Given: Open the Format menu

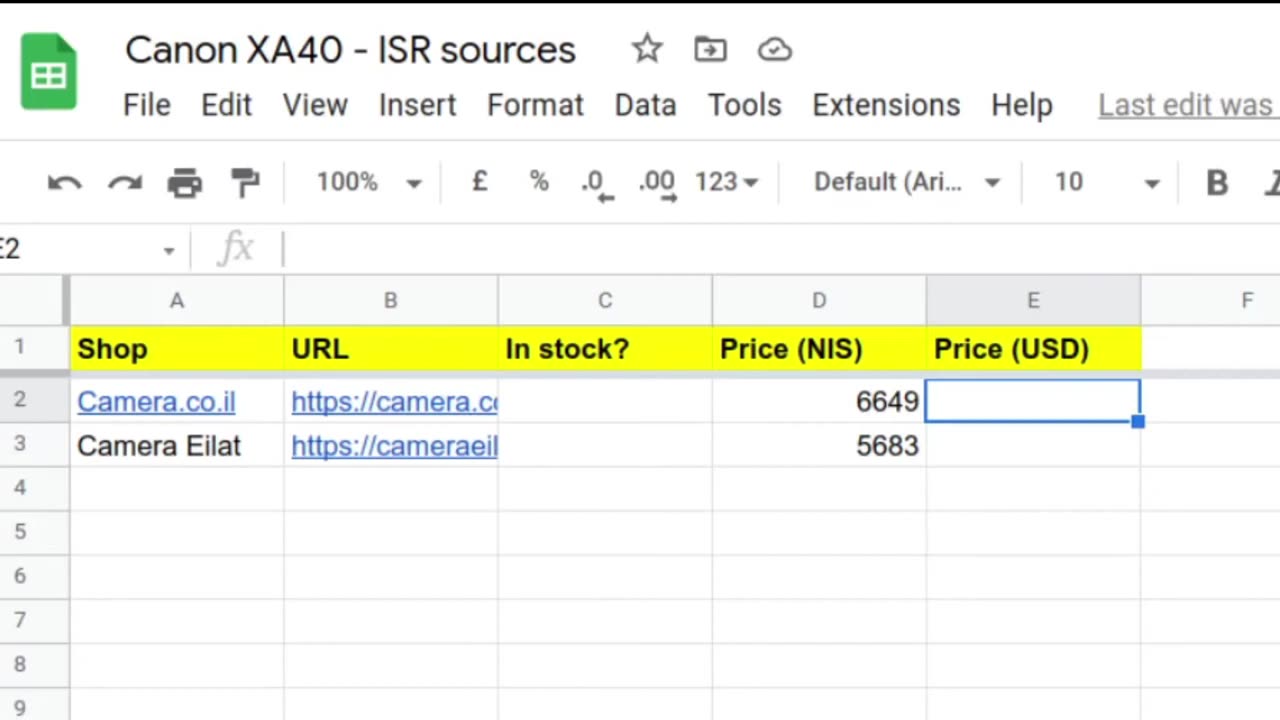Looking at the screenshot, I should (x=535, y=105).
